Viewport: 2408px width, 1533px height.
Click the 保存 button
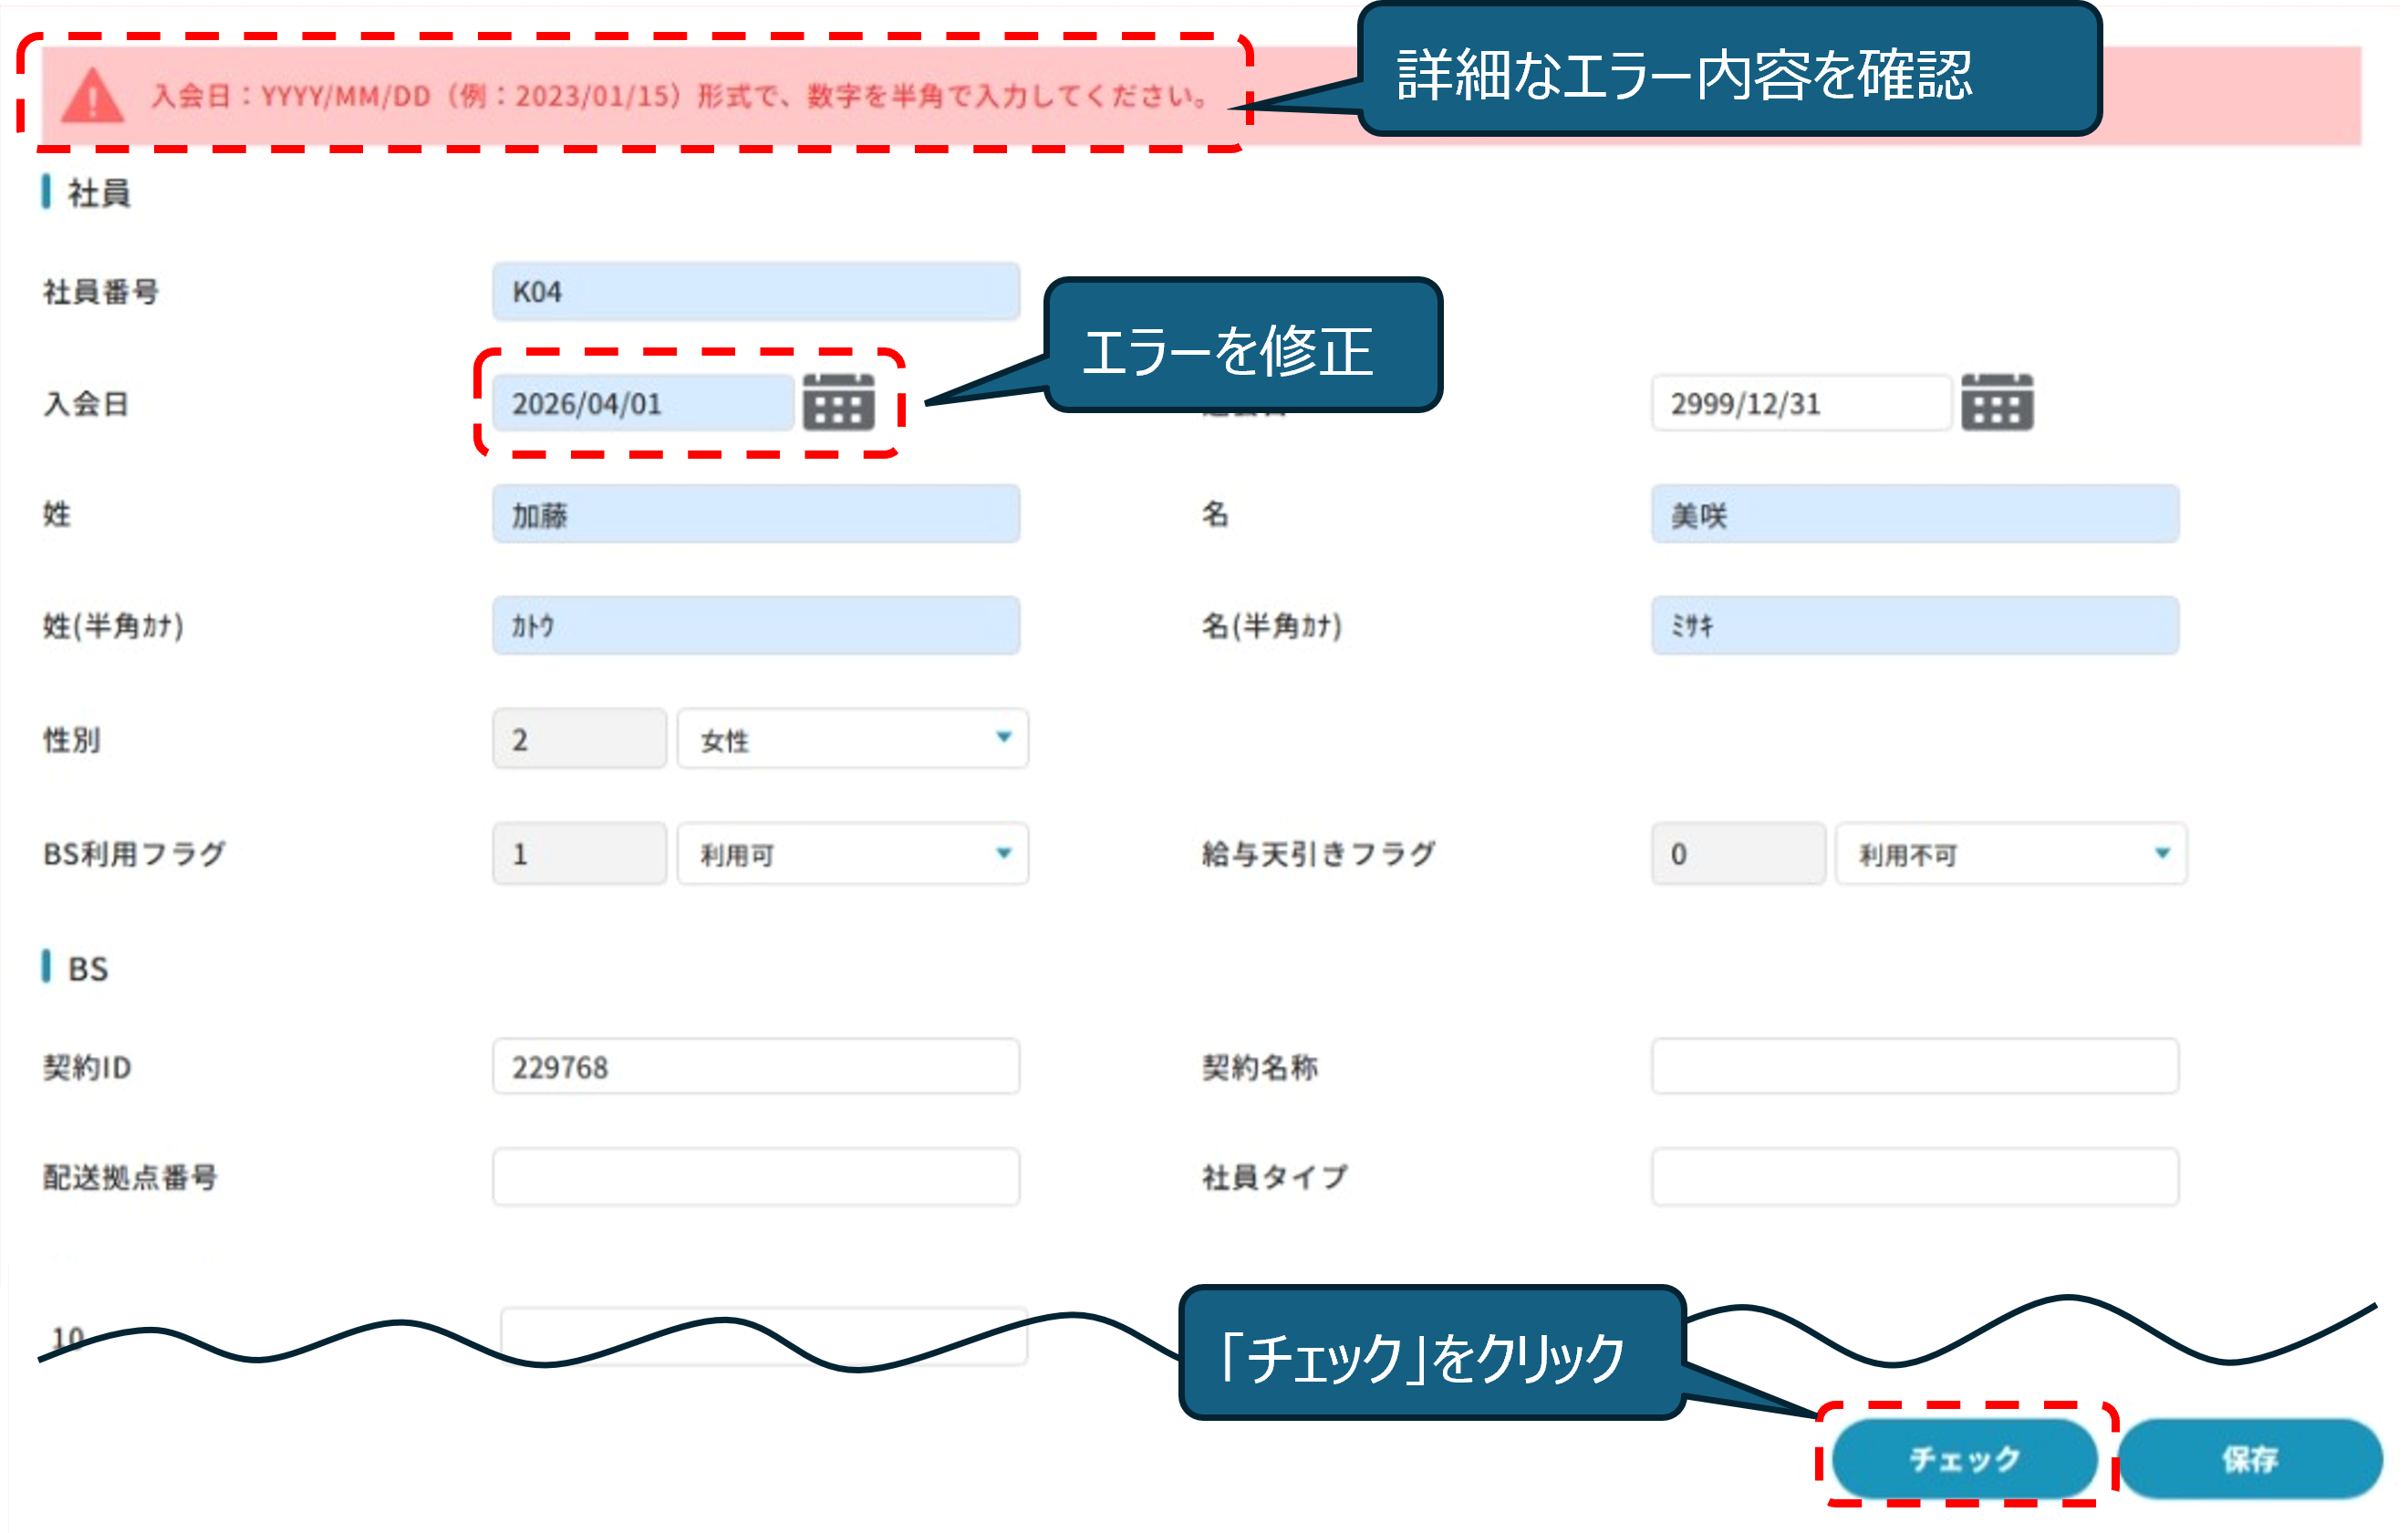[2249, 1458]
